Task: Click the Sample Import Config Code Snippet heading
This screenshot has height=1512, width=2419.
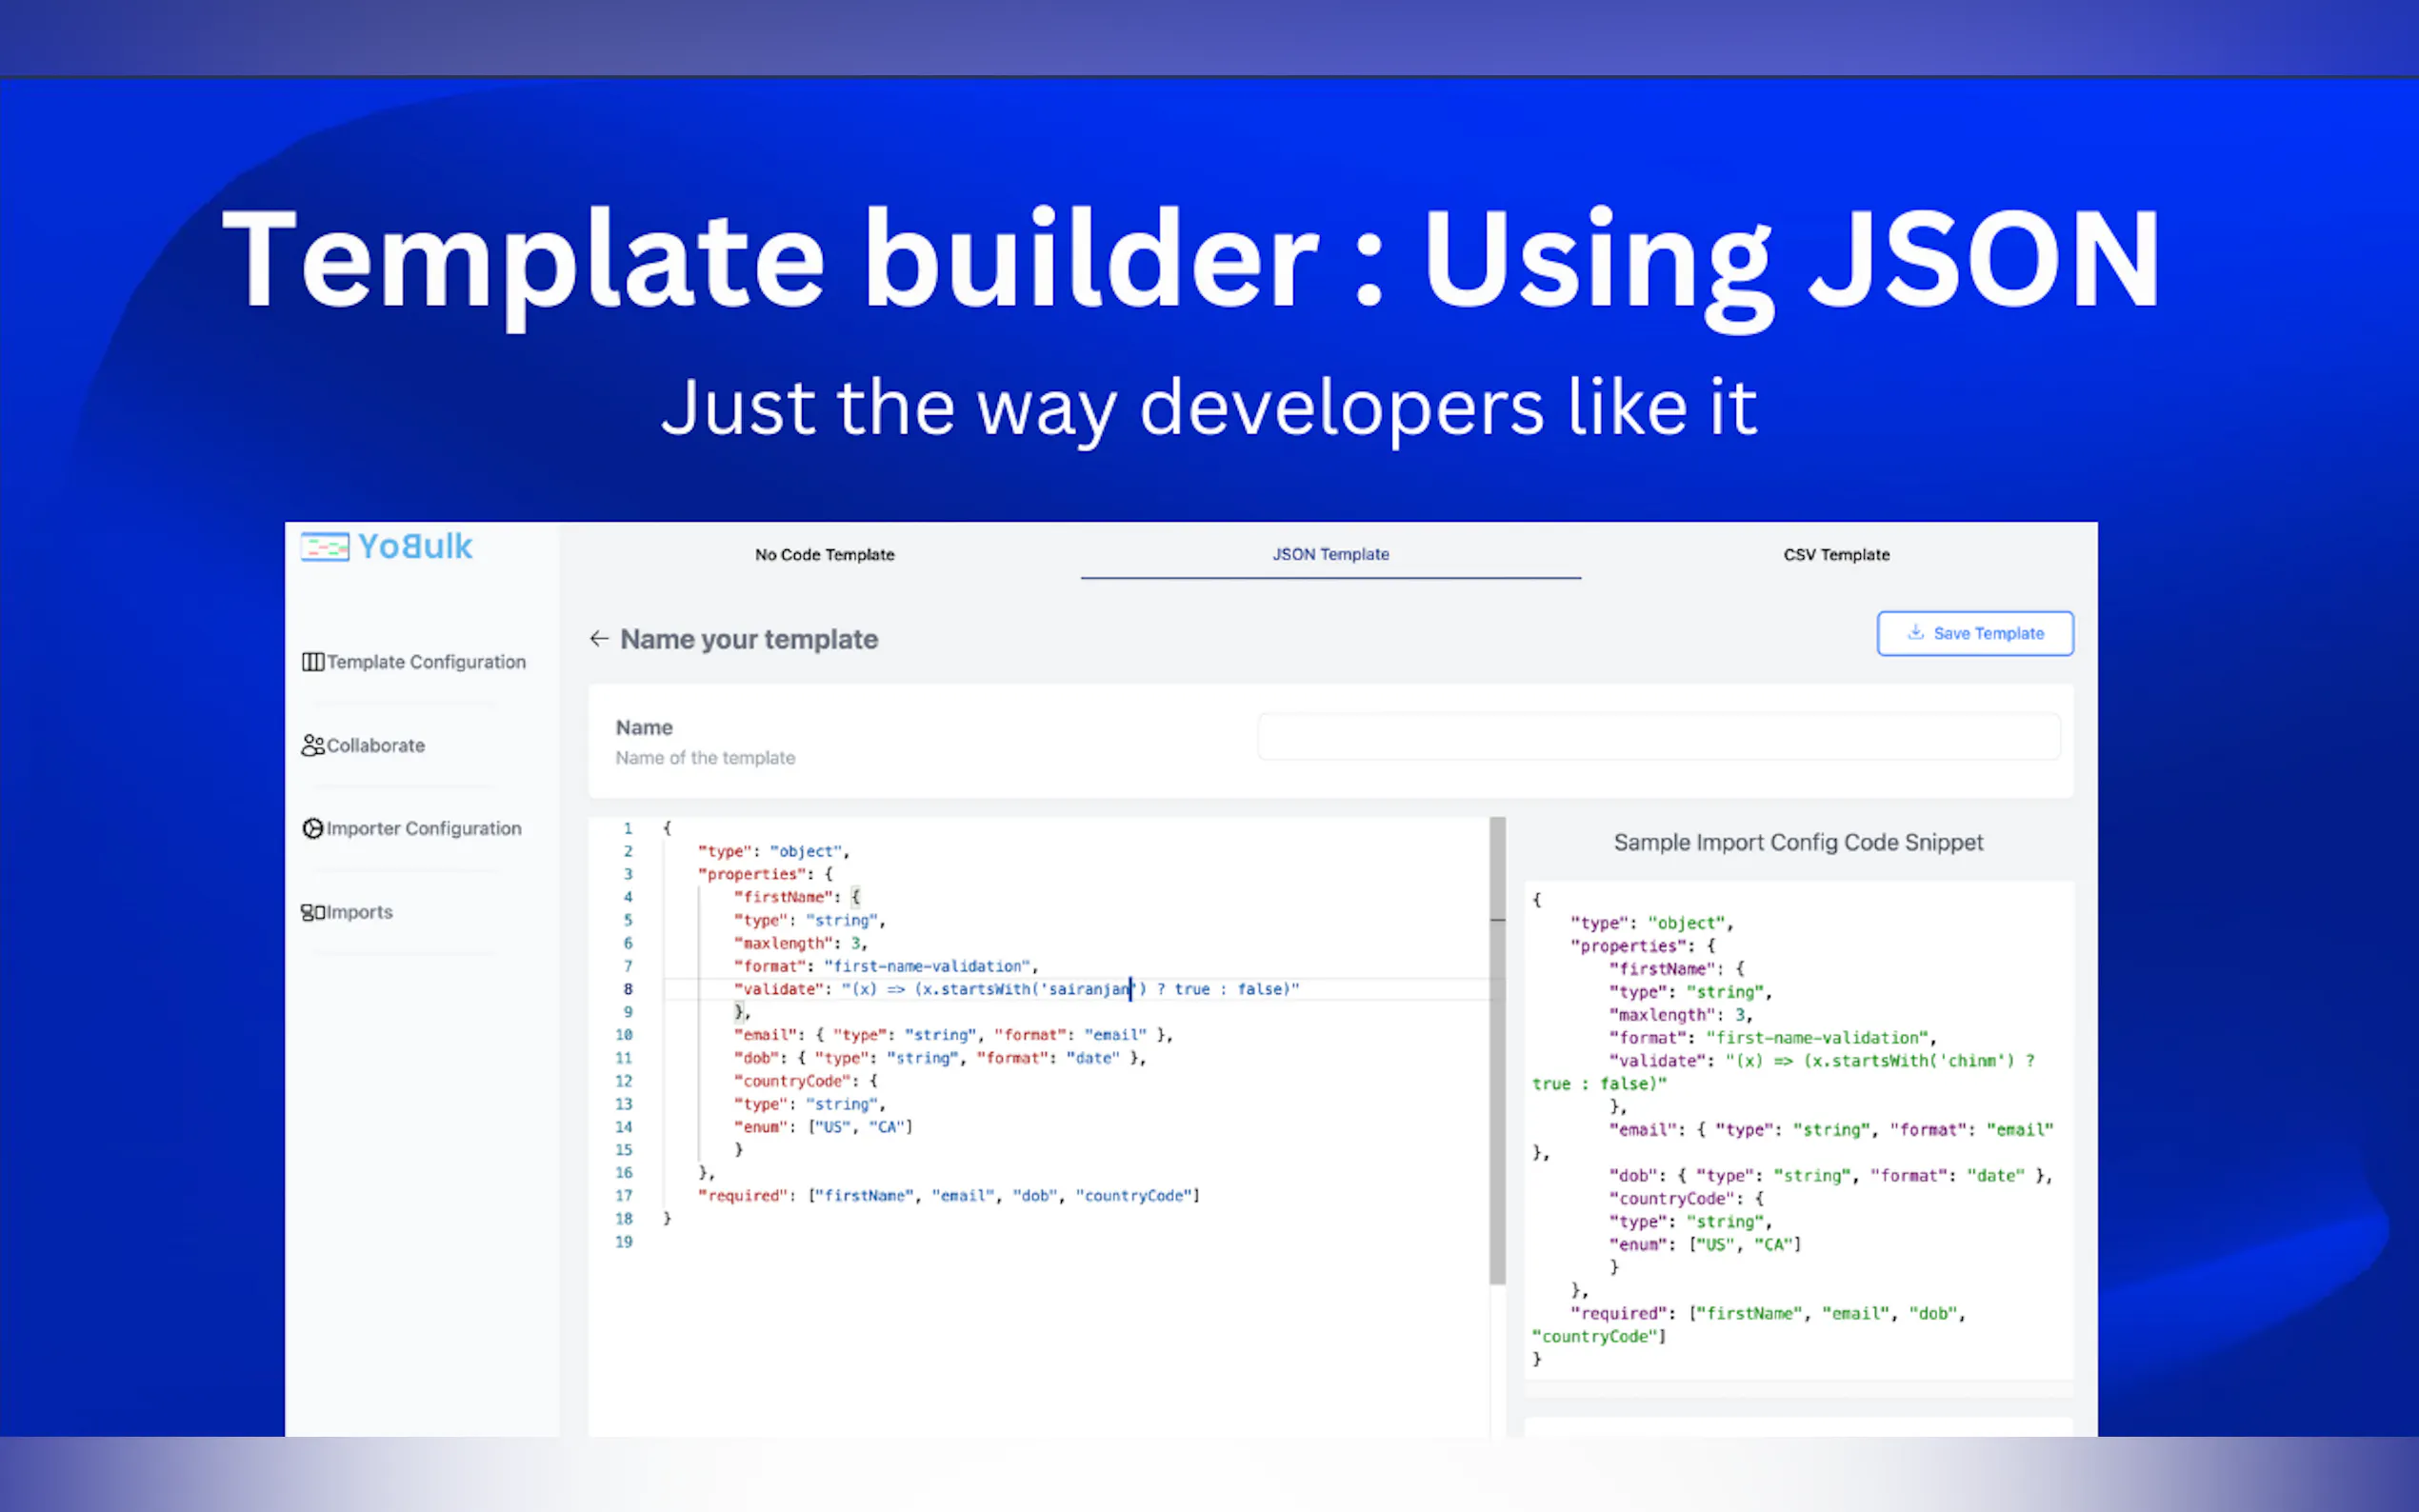Action: (x=1798, y=843)
